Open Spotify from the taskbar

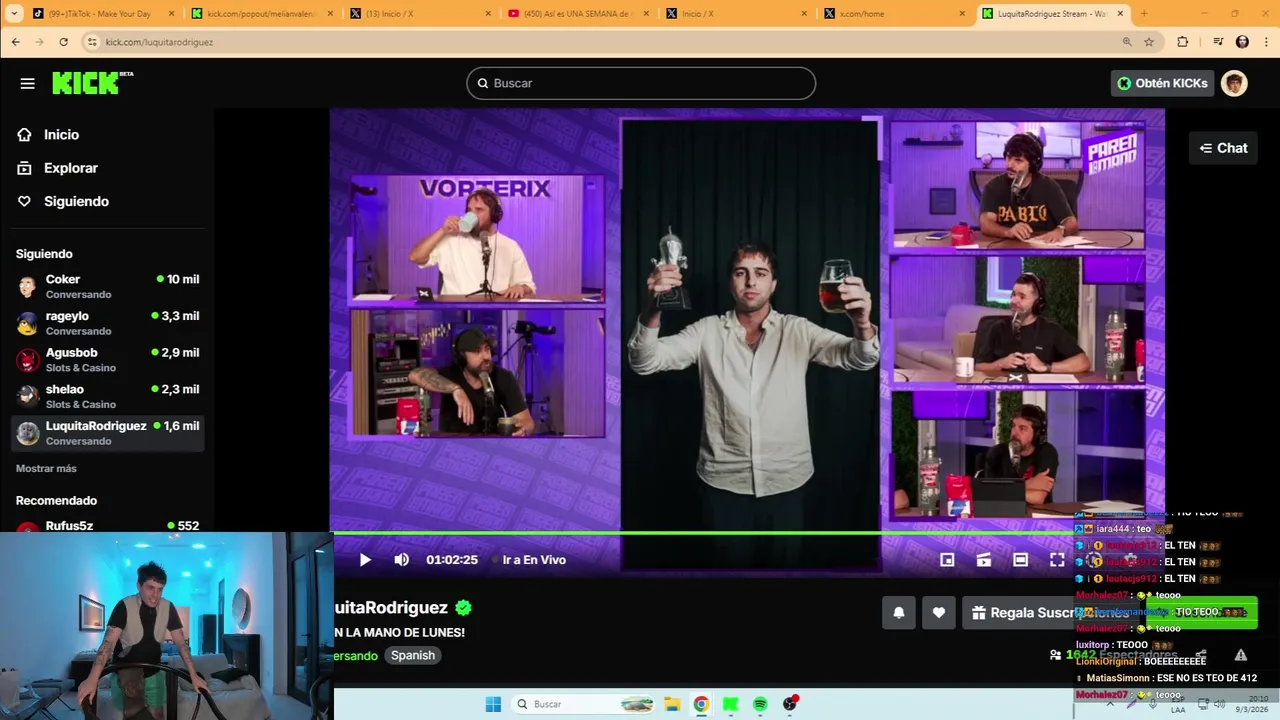click(760, 704)
